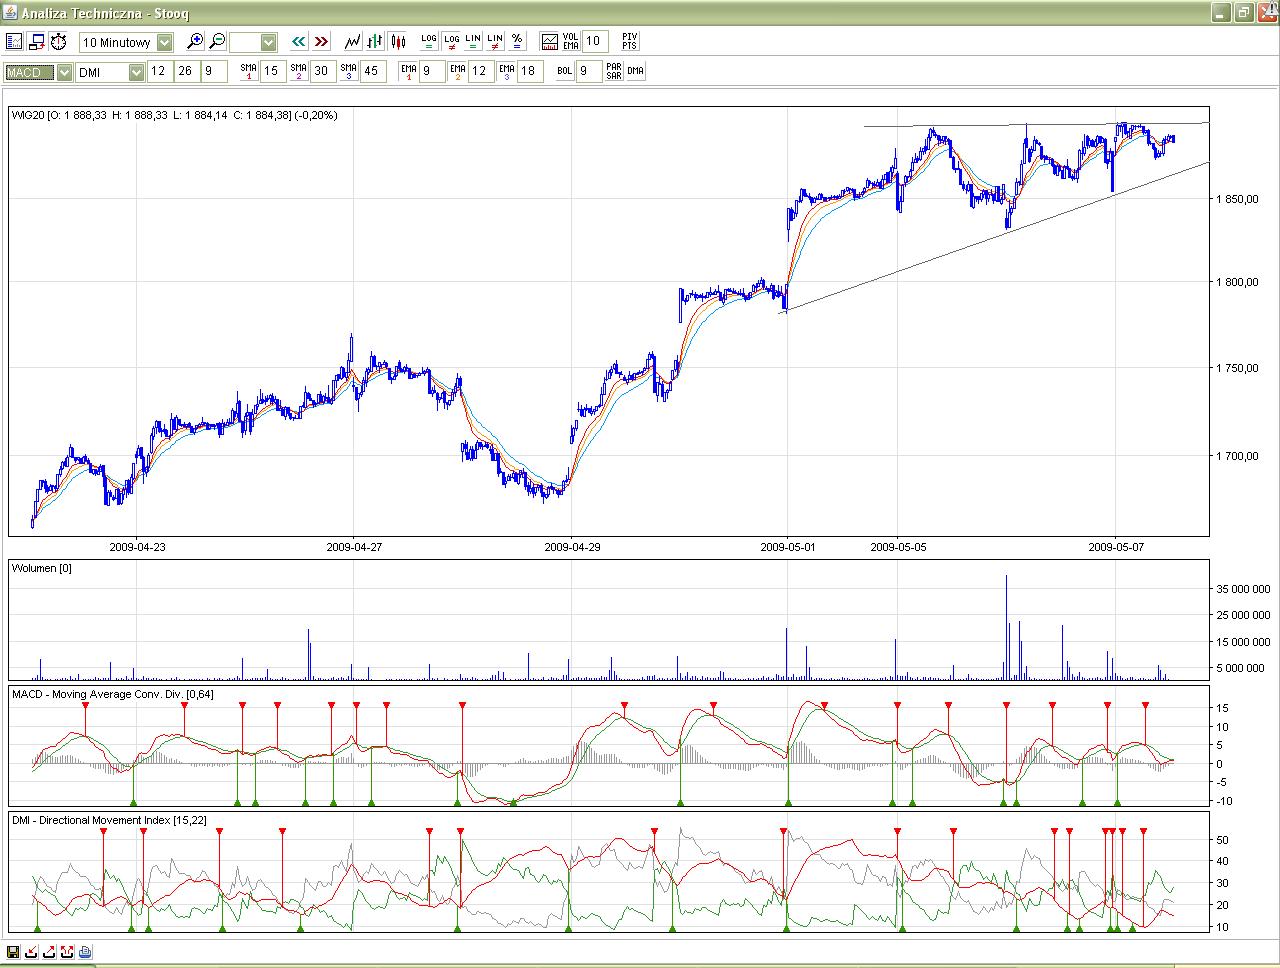Click the chart settings icon in top toolbar

pyautogui.click(x=14, y=42)
